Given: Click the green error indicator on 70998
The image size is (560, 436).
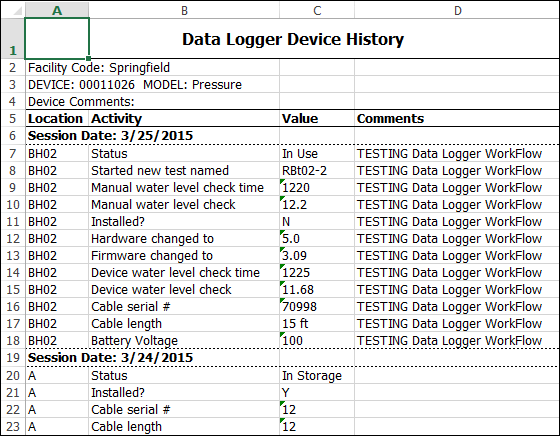Looking at the screenshot, I should pos(282,300).
